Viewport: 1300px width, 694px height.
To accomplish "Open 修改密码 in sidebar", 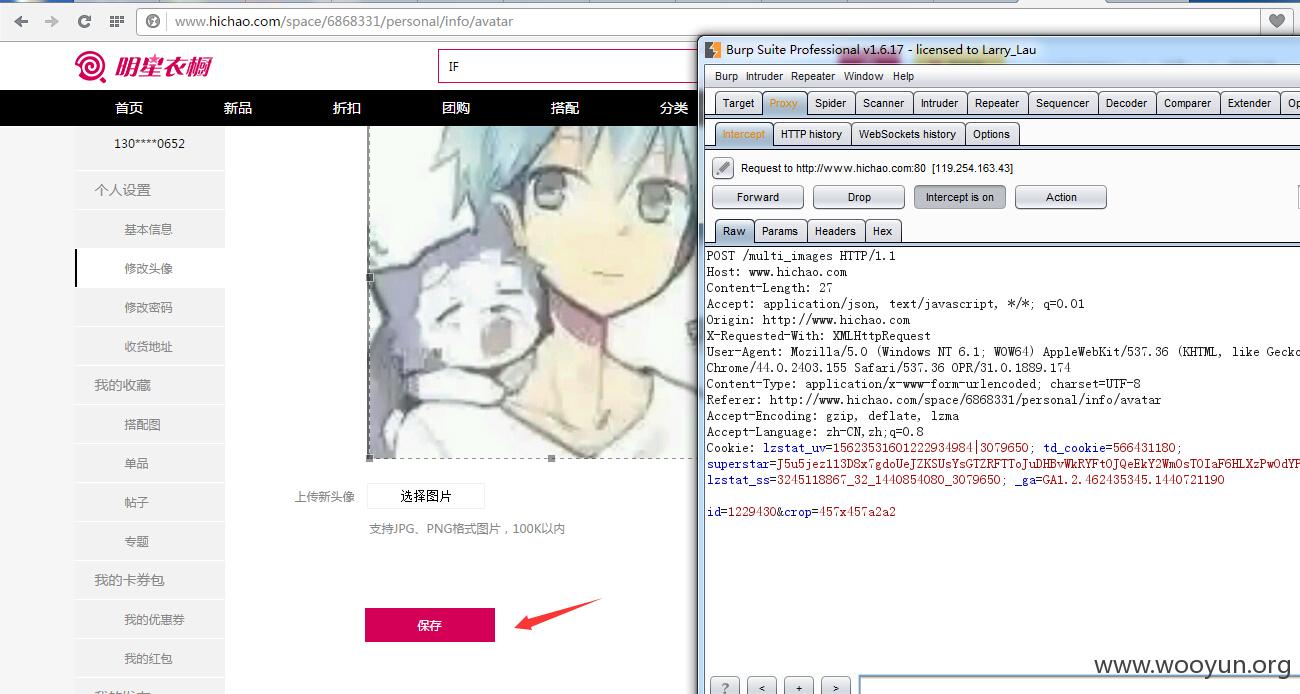I will pos(149,307).
